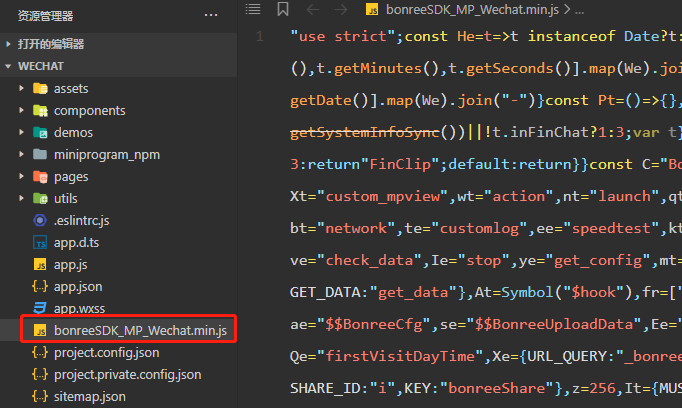Collapse the WECHAT project root
The image size is (682, 408).
click(10, 66)
